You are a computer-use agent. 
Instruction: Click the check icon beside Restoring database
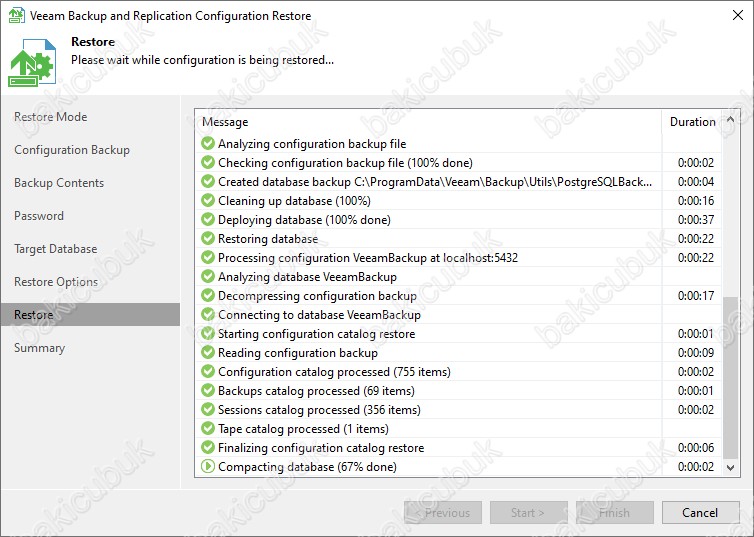pos(208,238)
